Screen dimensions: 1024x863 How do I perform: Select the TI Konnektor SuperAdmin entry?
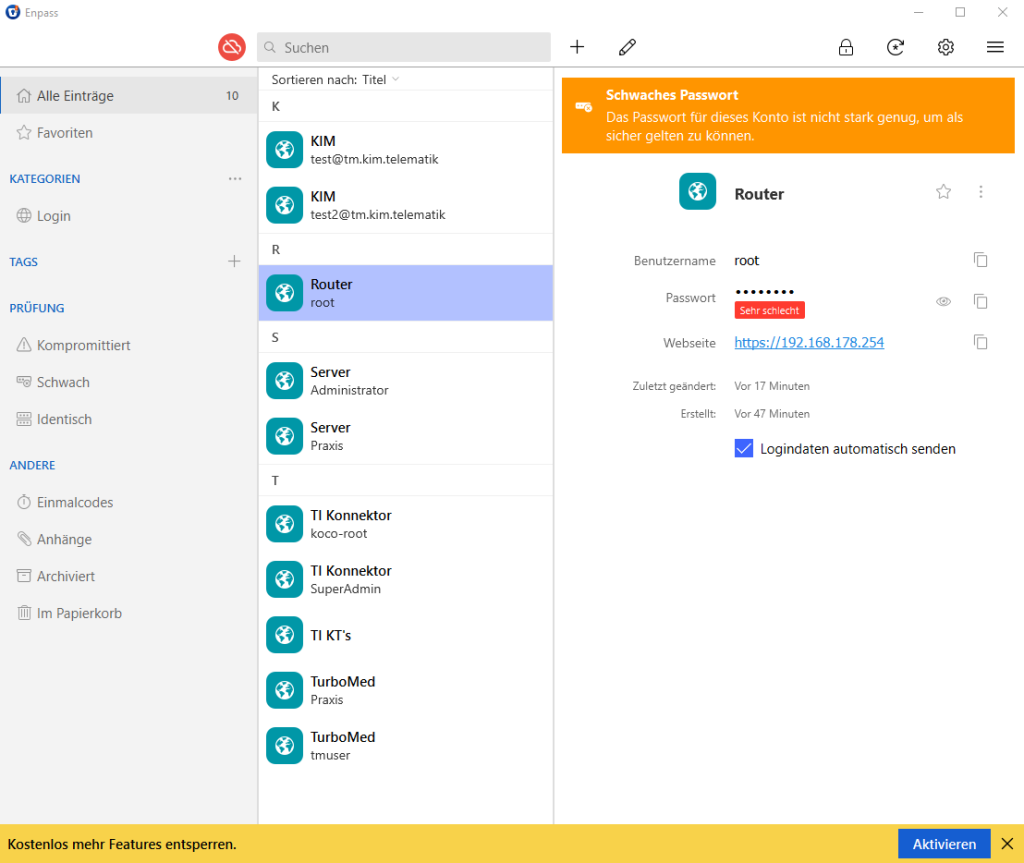tap(405, 579)
